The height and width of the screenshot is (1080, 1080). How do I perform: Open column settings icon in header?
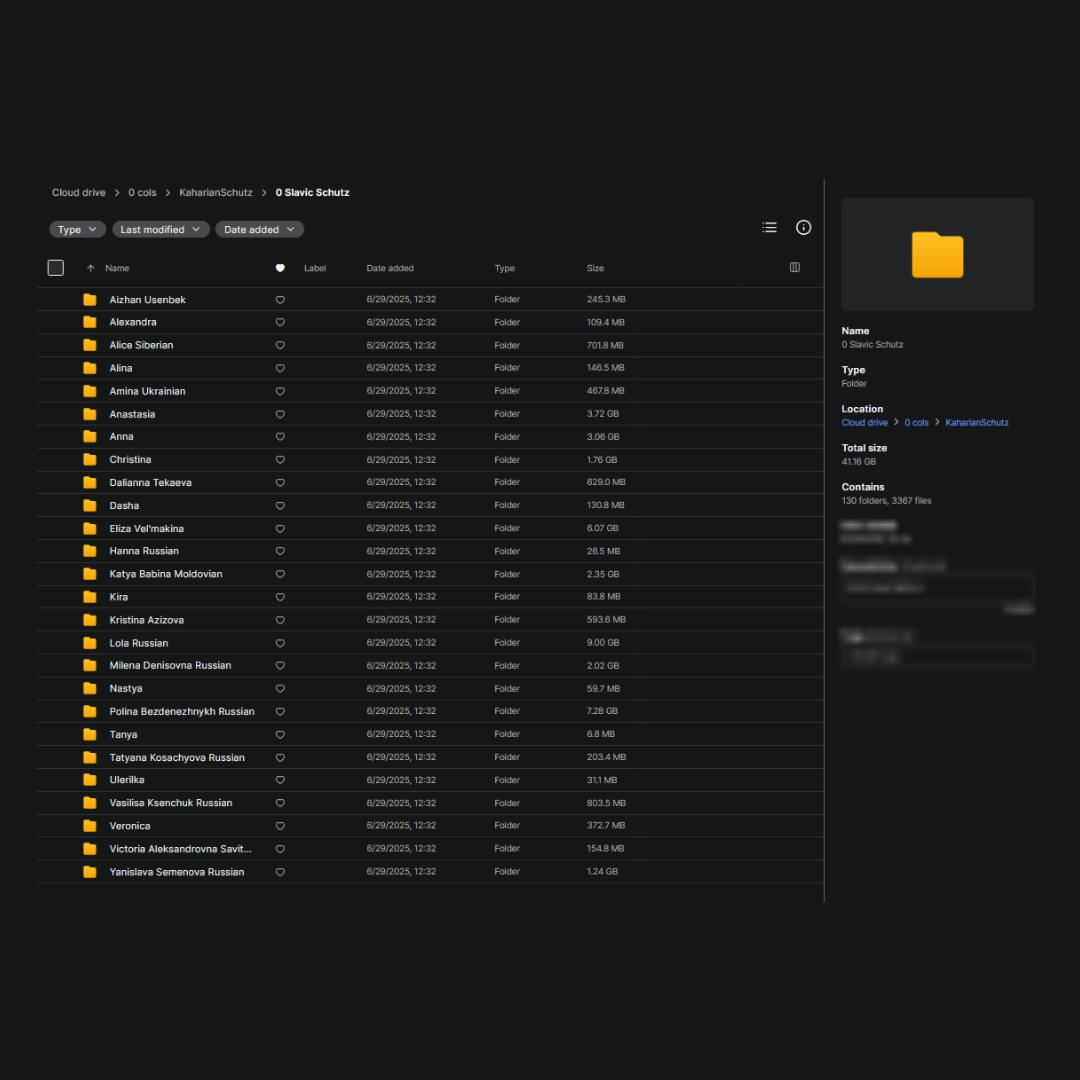[795, 268]
